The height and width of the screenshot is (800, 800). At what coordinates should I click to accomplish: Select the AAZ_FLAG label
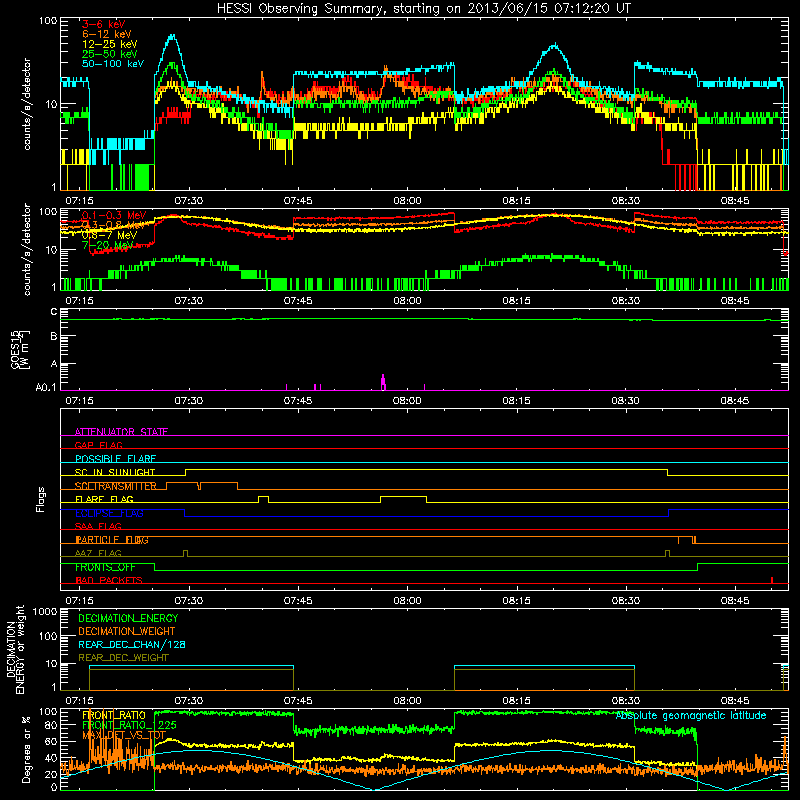click(x=98, y=553)
